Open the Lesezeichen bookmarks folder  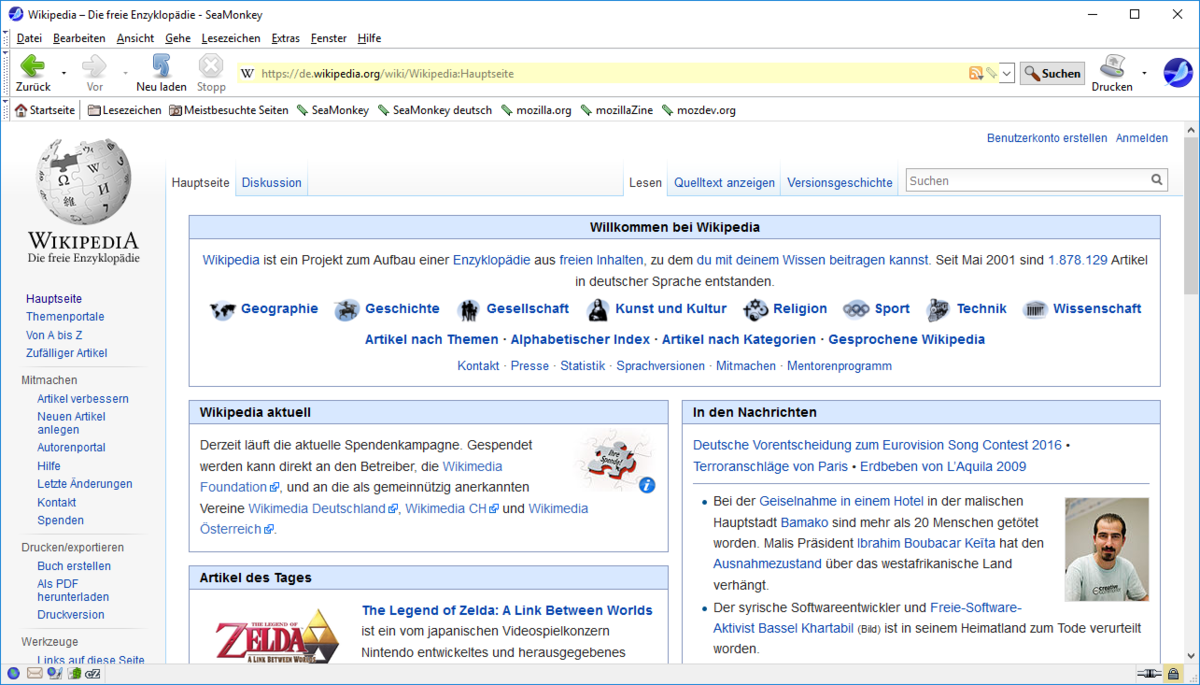coord(124,110)
